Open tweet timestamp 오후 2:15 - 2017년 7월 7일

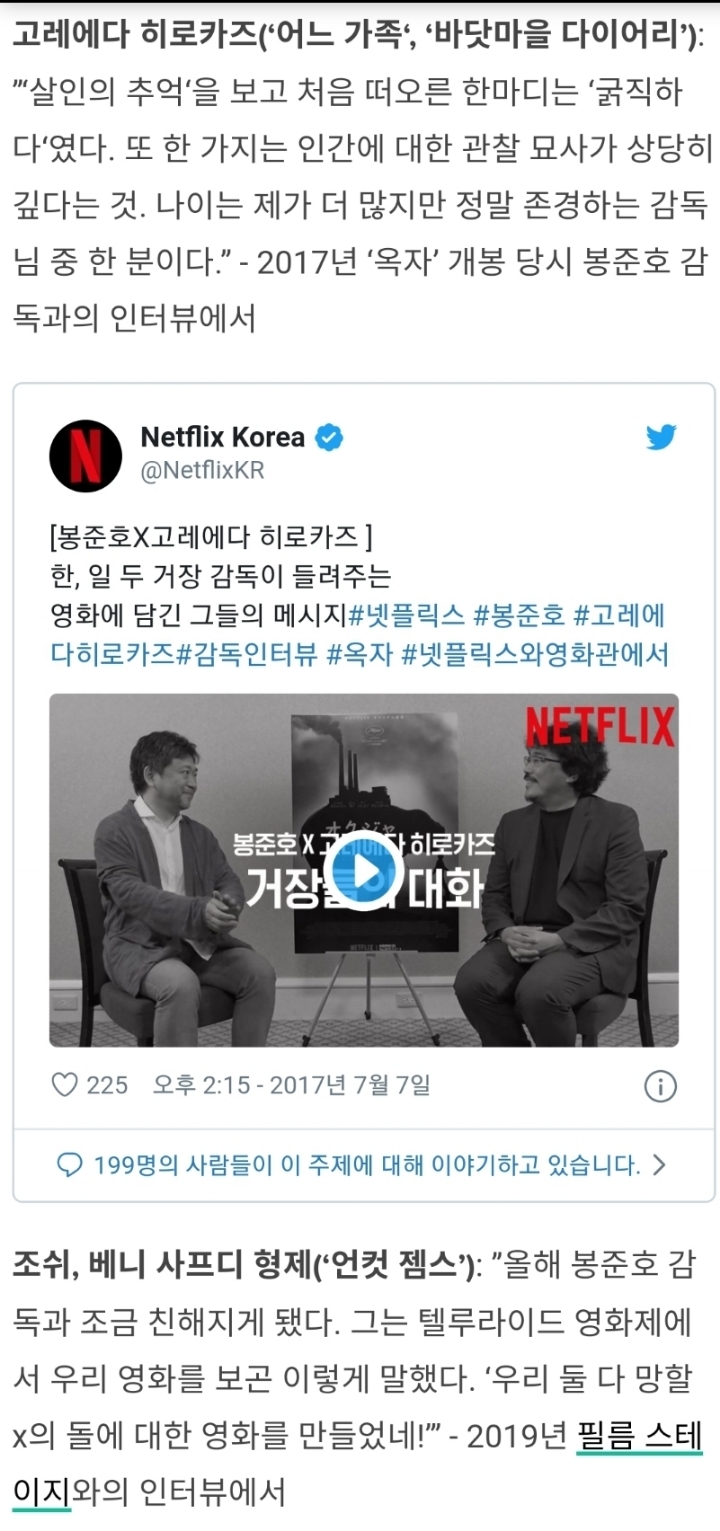click(x=291, y=1085)
